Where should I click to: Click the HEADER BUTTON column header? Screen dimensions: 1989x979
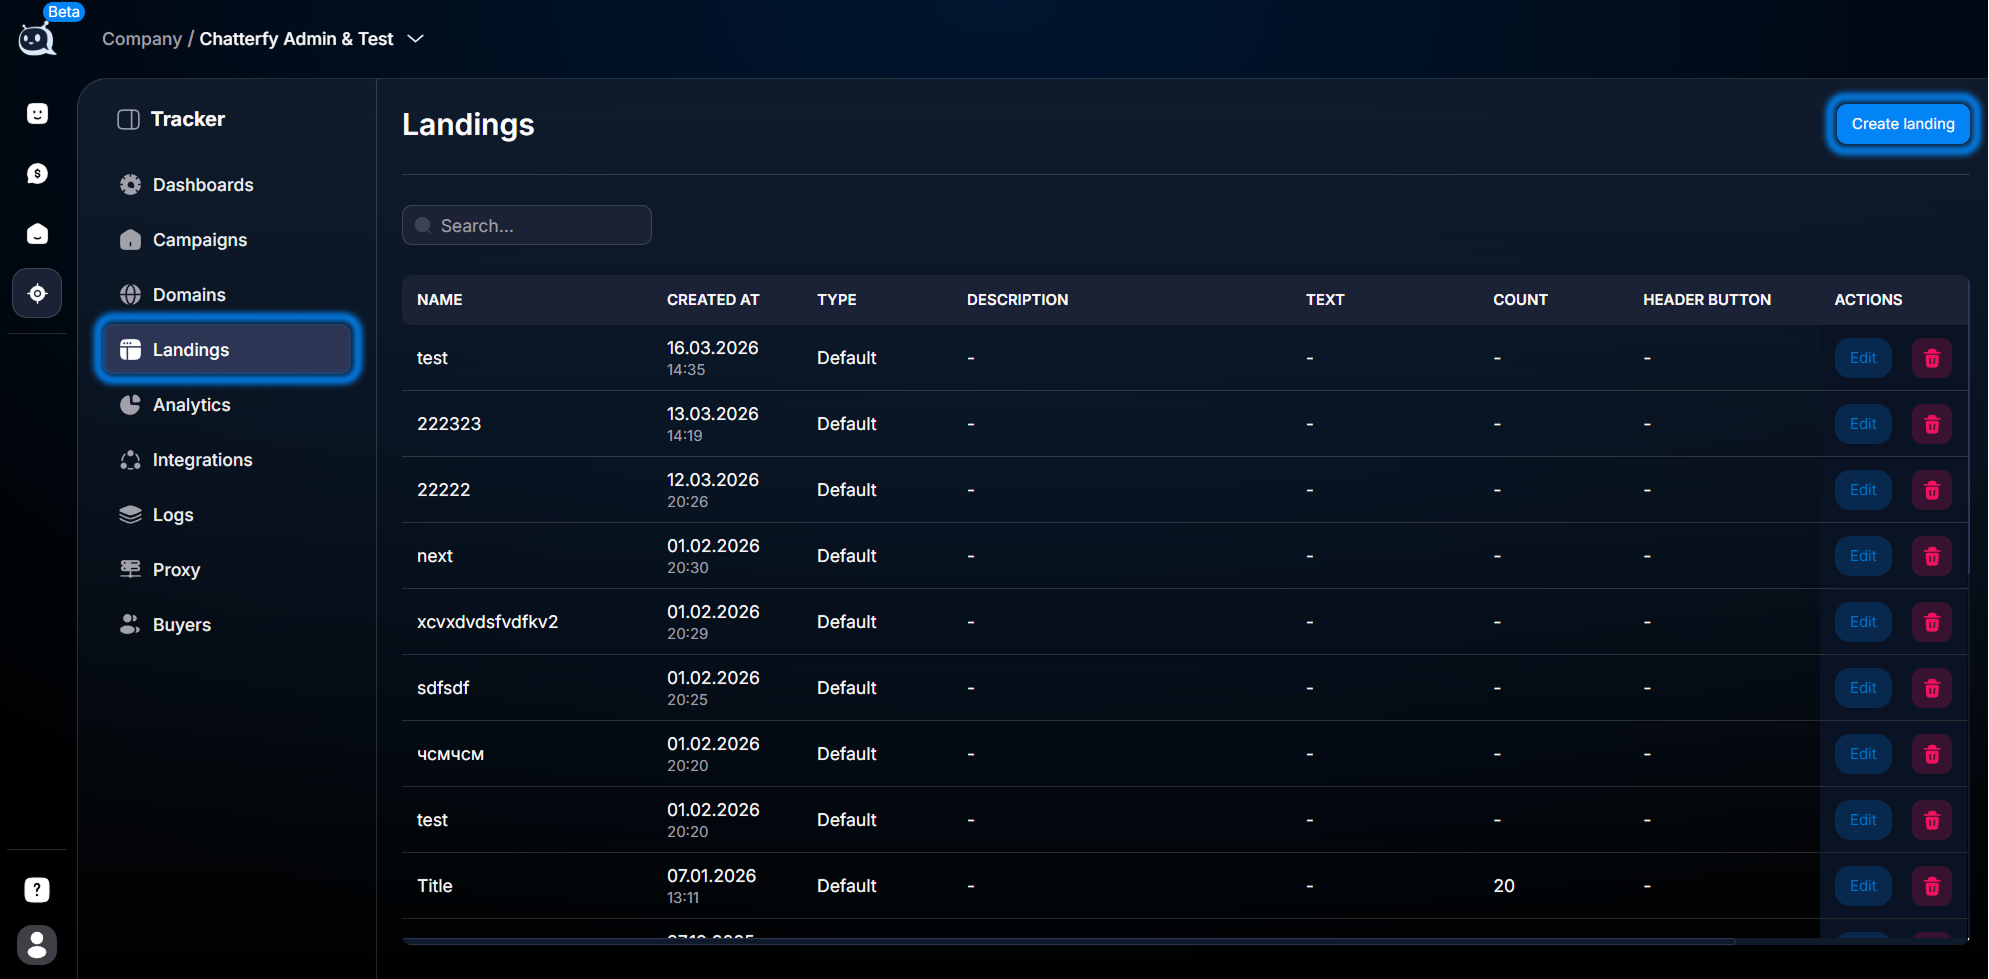(x=1707, y=300)
